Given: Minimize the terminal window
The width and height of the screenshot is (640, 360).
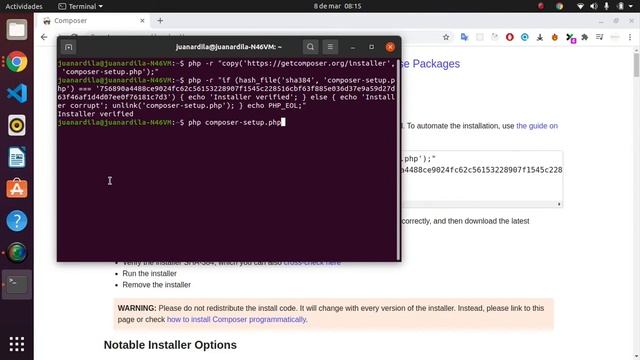Looking at the screenshot, I should [353, 47].
